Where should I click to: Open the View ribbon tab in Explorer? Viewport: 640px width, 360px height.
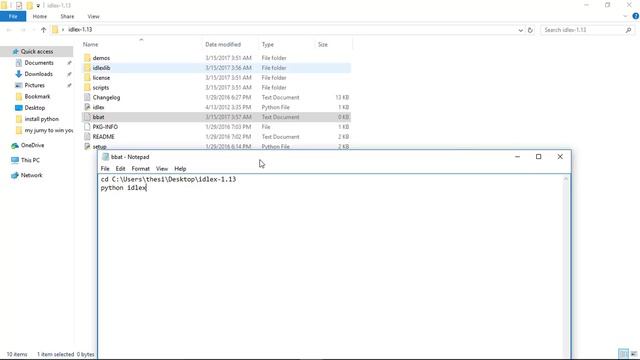pyautogui.click(x=93, y=16)
